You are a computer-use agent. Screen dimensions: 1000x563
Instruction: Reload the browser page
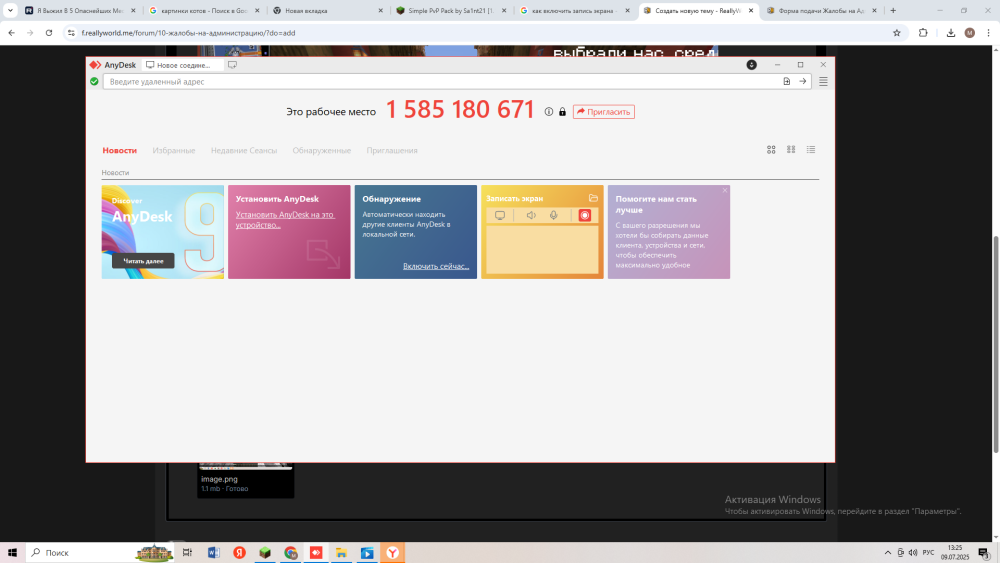point(48,33)
